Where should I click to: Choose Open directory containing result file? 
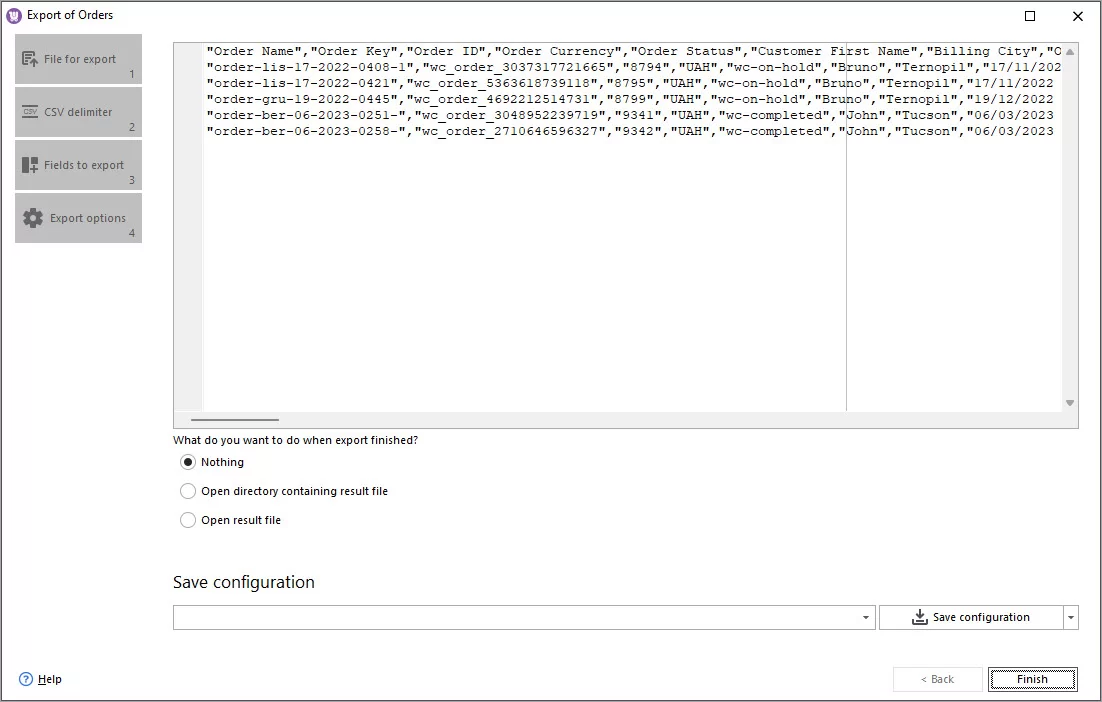pos(188,491)
